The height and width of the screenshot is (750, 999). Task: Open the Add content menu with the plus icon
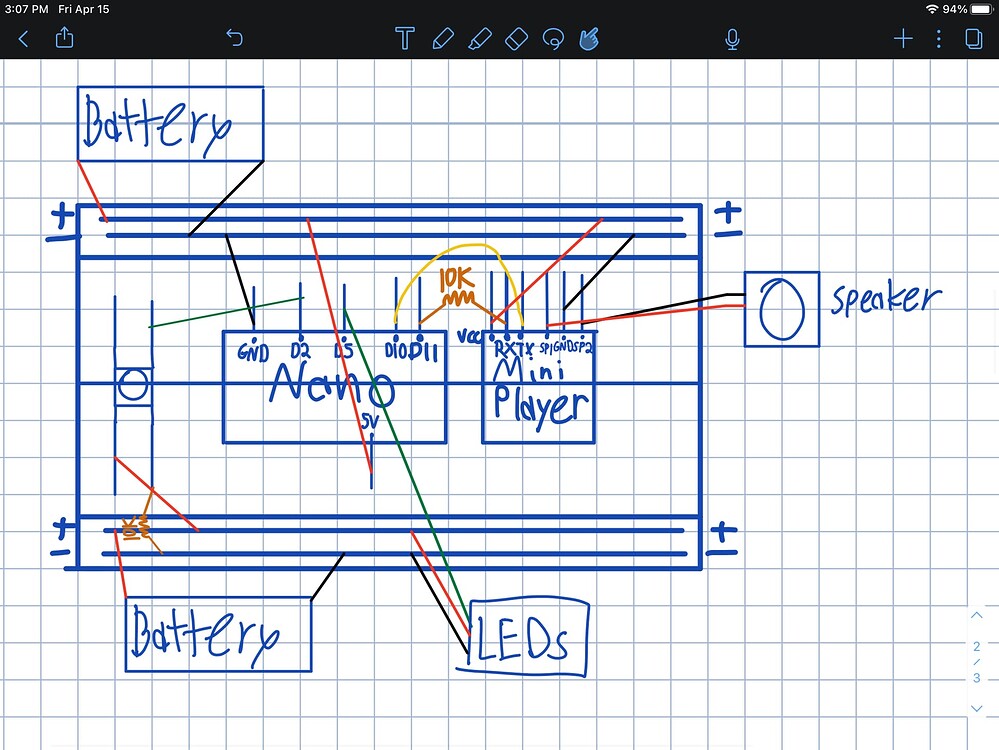click(902, 38)
